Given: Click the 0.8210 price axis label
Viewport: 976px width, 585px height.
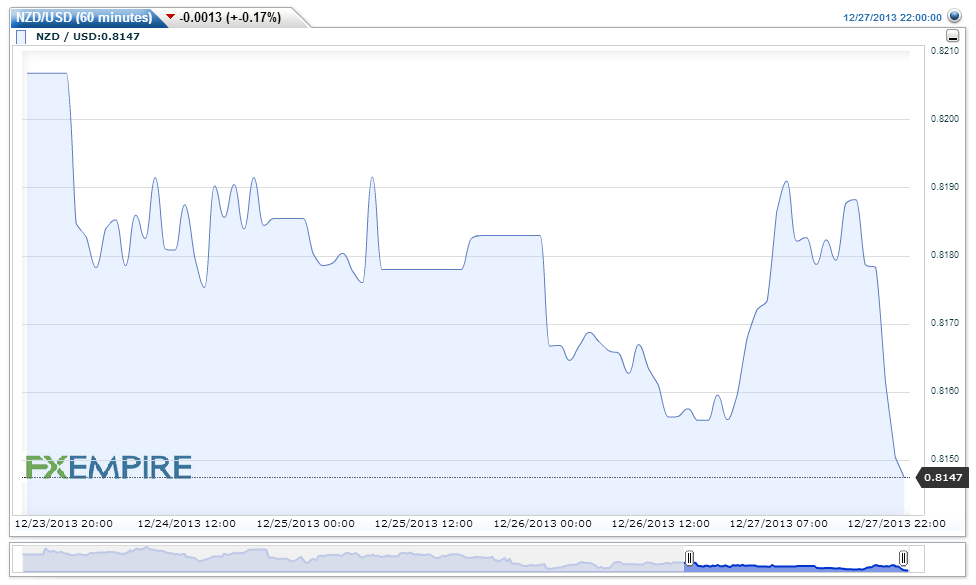Looking at the screenshot, I should pyautogui.click(x=945, y=51).
